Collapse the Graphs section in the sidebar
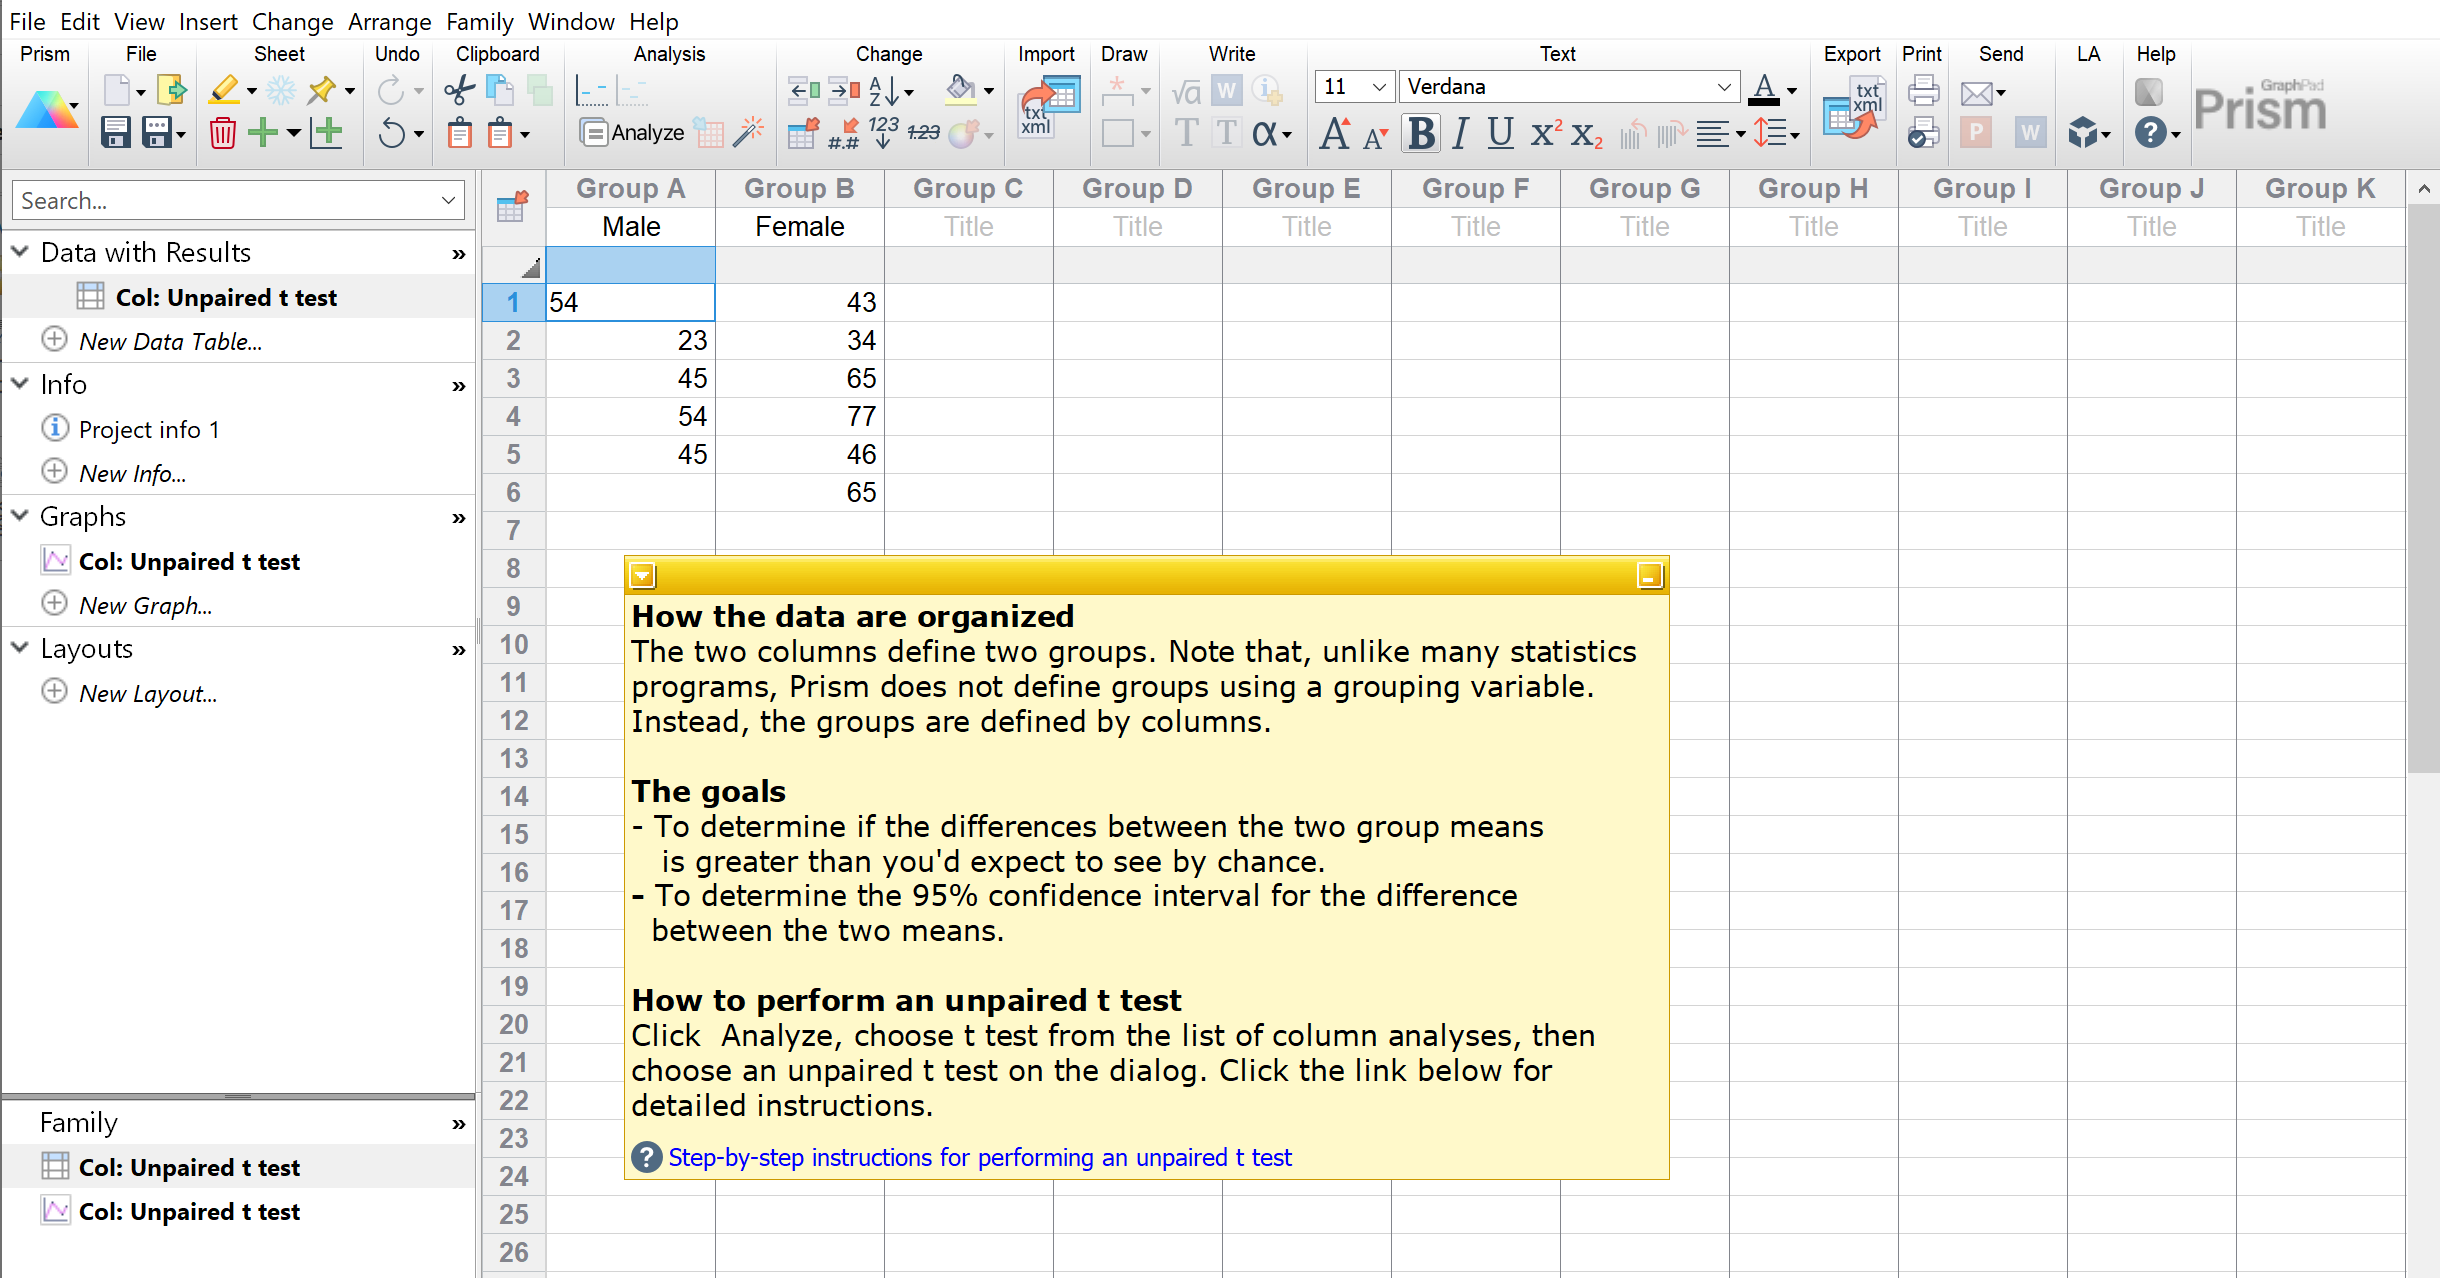The image size is (2440, 1278). point(19,515)
